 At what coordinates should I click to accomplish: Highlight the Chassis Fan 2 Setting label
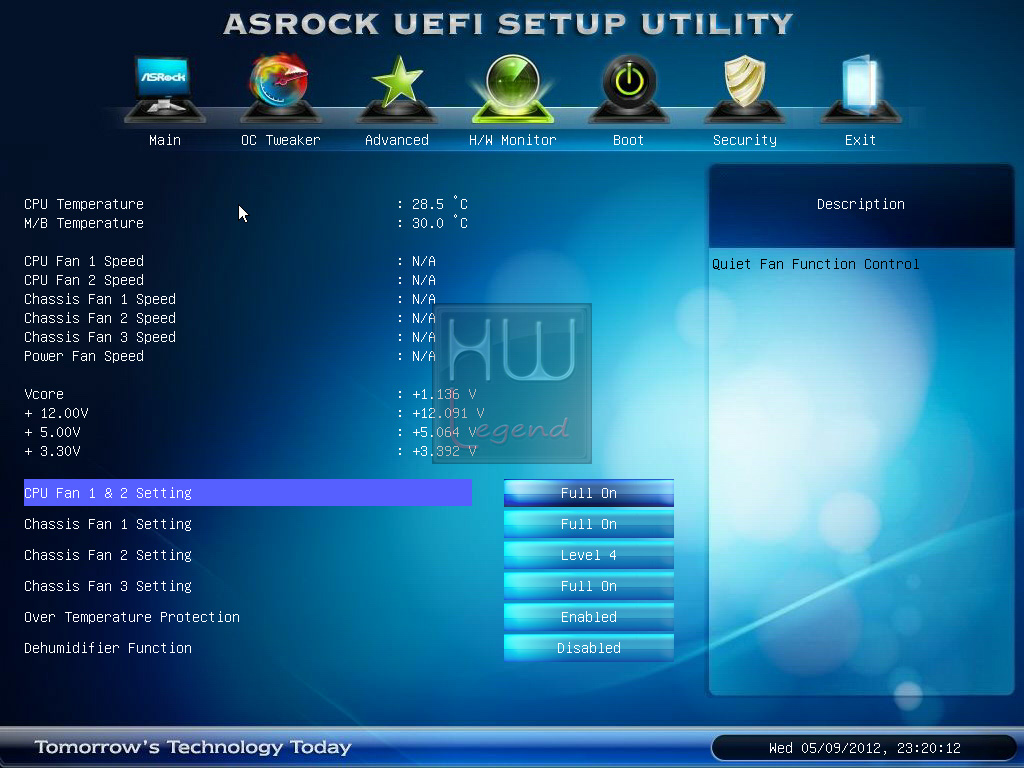108,555
